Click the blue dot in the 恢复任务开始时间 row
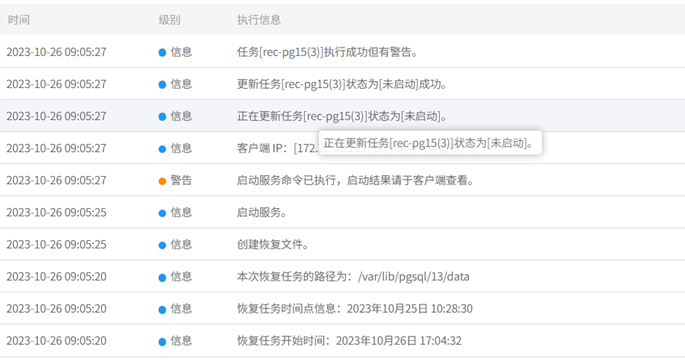The width and height of the screenshot is (685, 361). pos(162,341)
